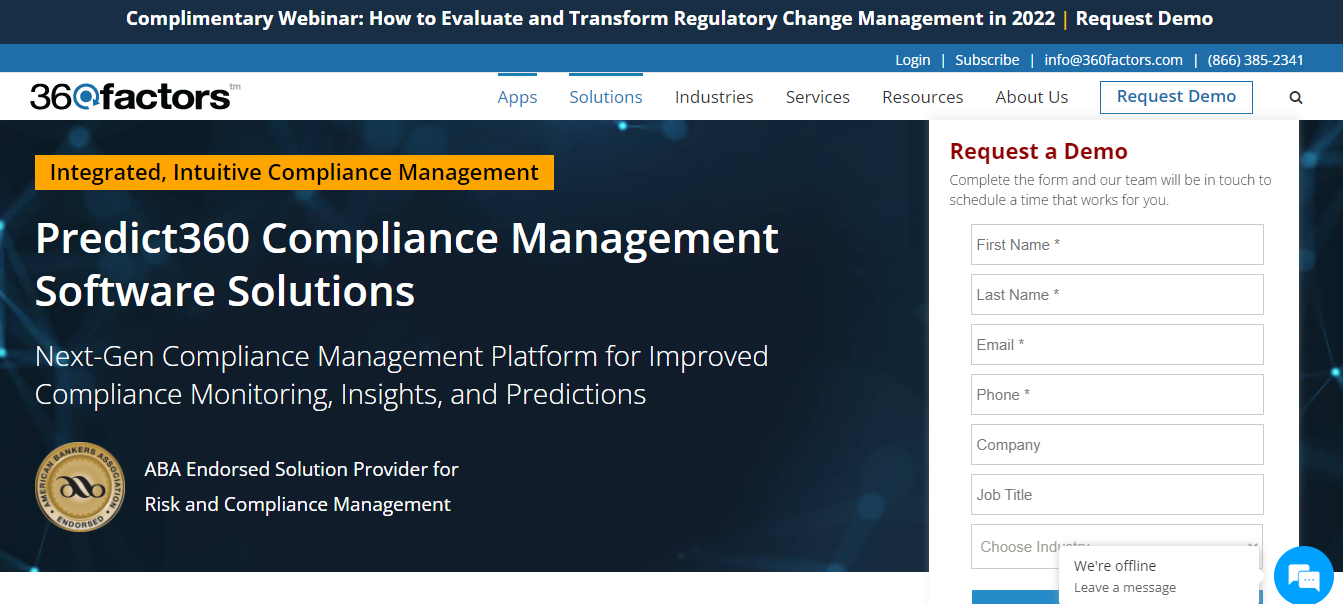This screenshot has width=1343, height=604.
Task: Click the info@360factors.com email link
Action: (1114, 60)
